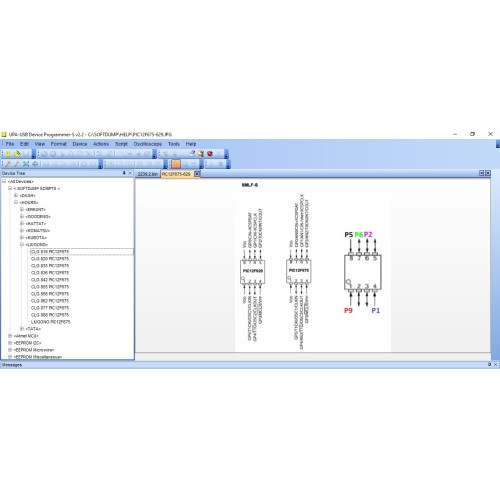
Task: Click the green circular arrows icon
Action: click(35, 164)
